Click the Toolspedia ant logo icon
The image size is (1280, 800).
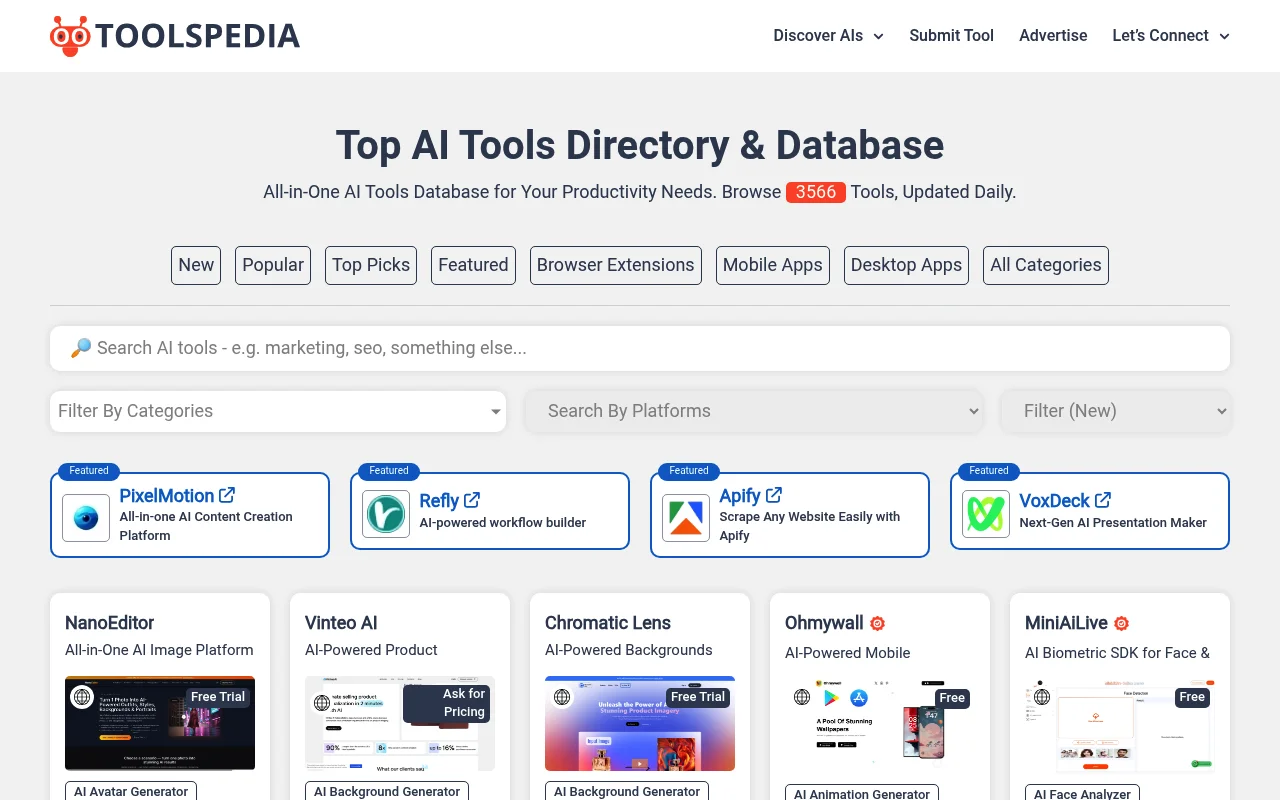[x=68, y=34]
